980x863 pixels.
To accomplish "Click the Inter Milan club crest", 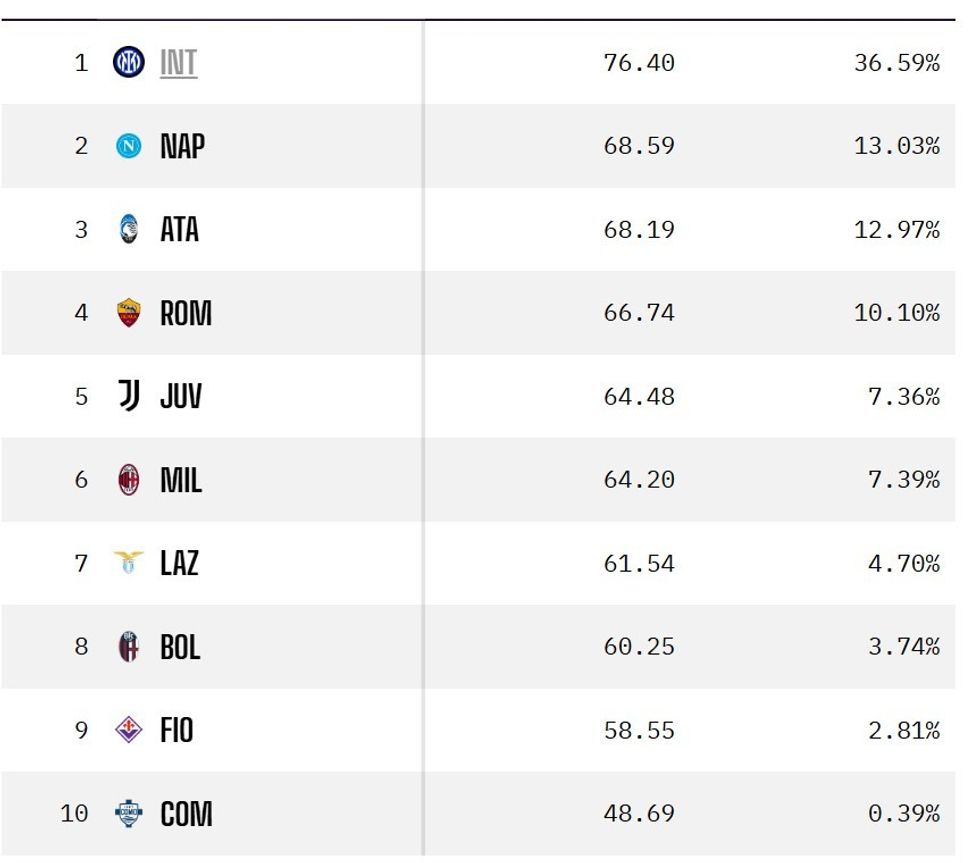I will point(128,63).
